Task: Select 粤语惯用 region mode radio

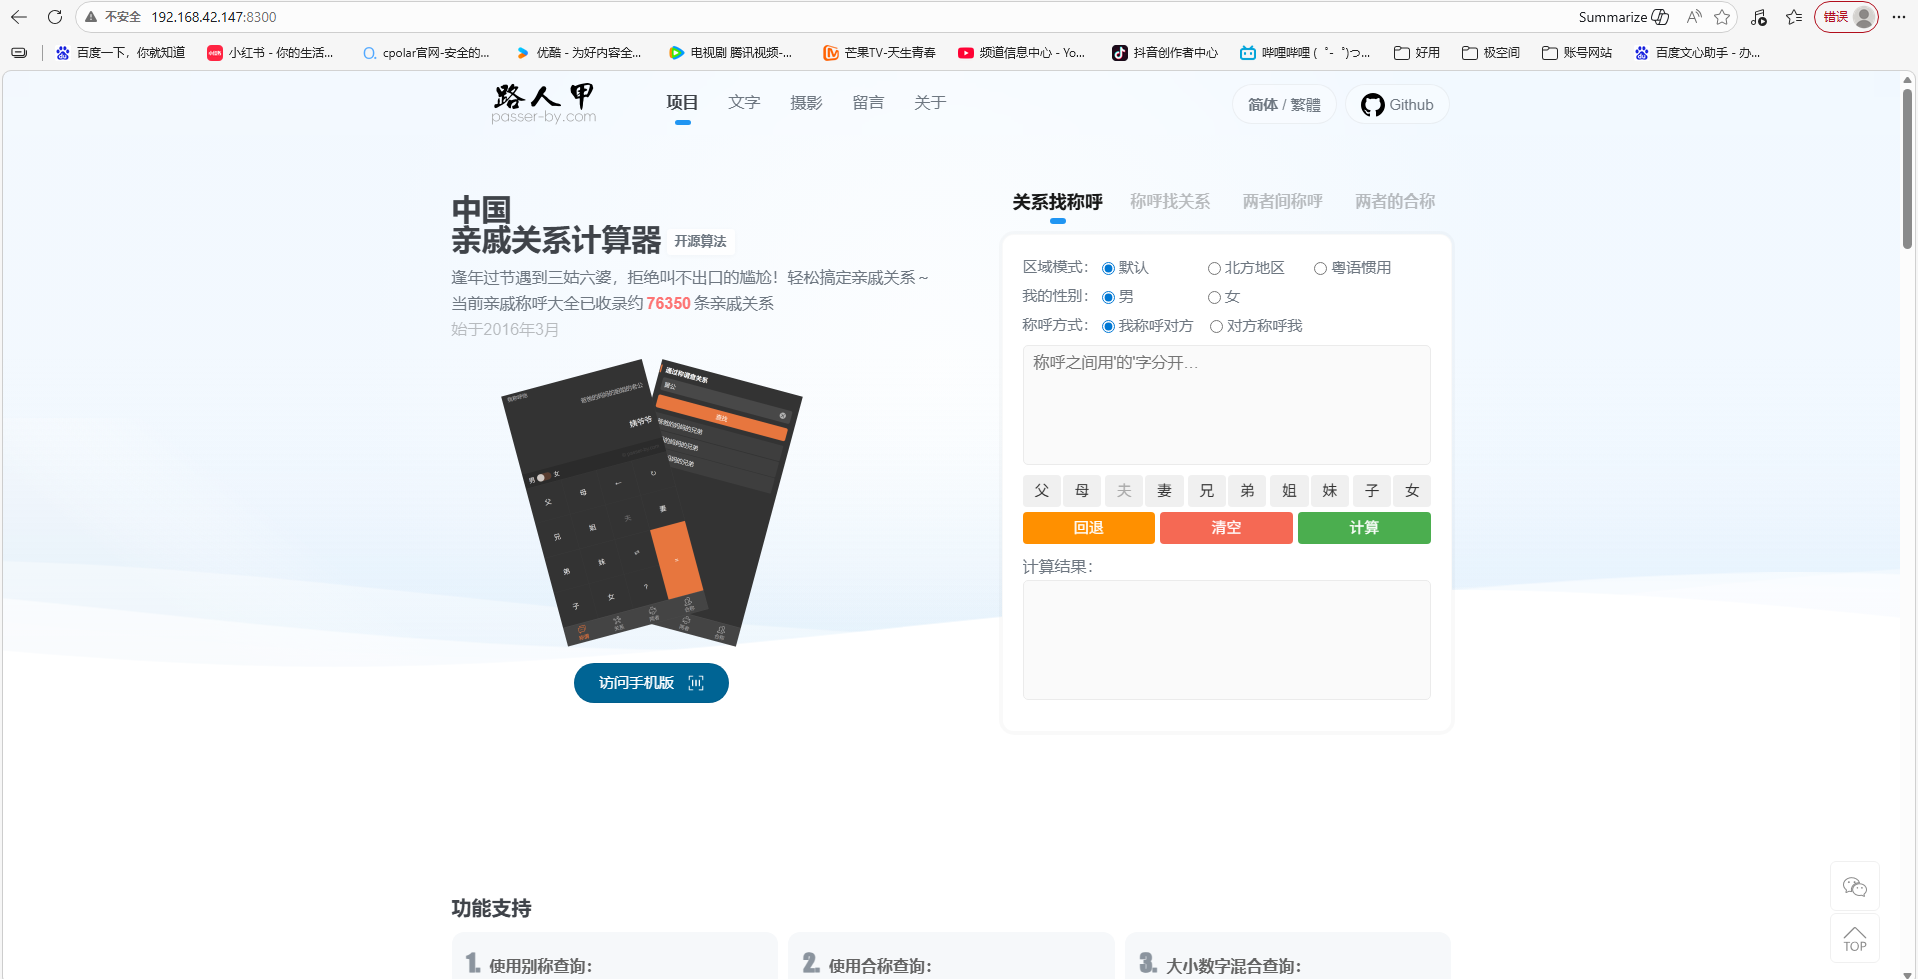Action: pos(1320,268)
